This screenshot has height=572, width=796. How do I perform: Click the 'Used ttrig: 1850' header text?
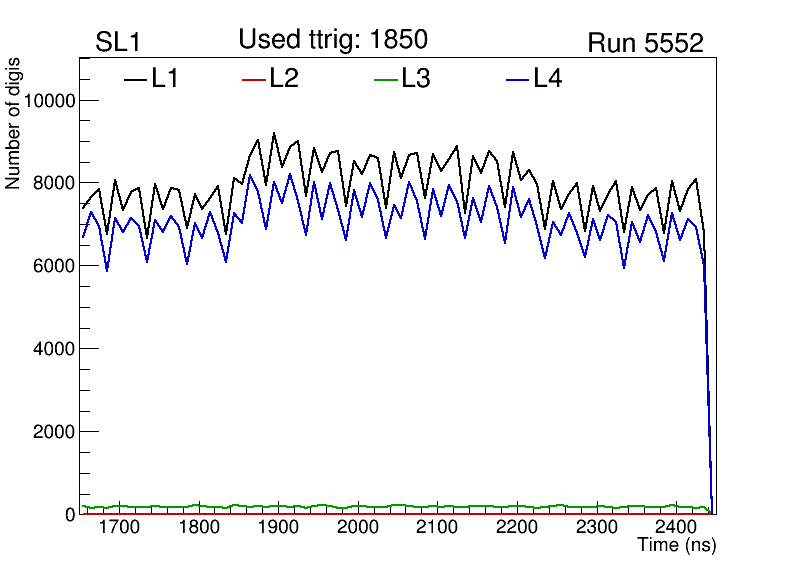pos(333,39)
